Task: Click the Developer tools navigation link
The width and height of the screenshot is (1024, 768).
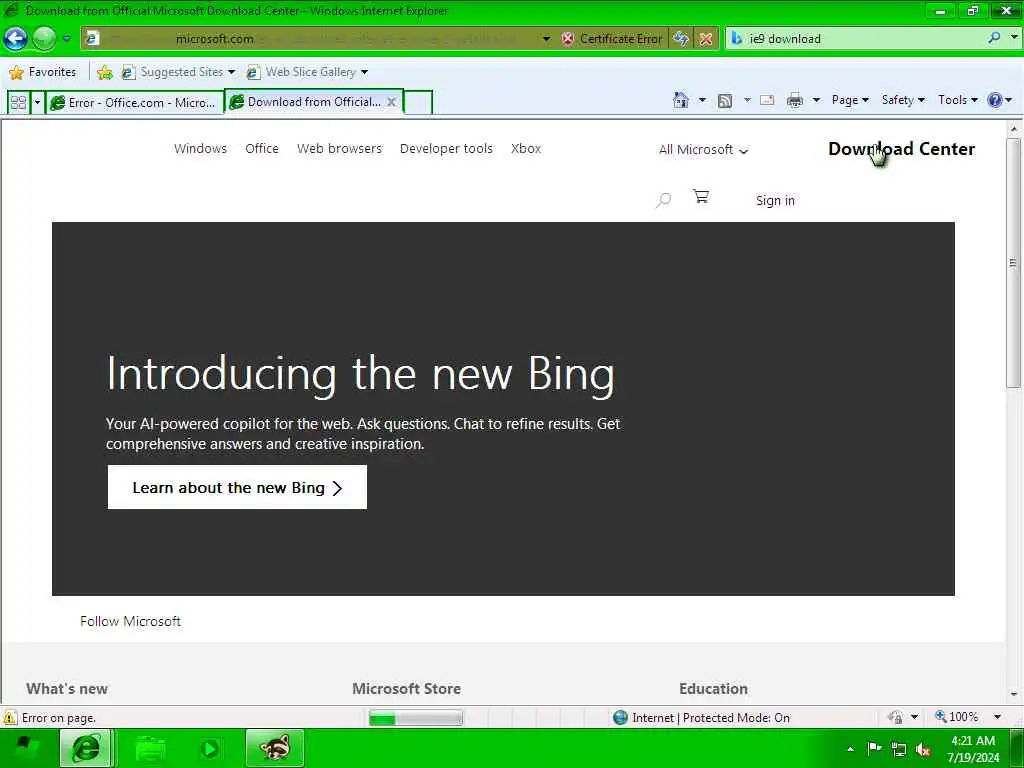Action: [x=446, y=148]
